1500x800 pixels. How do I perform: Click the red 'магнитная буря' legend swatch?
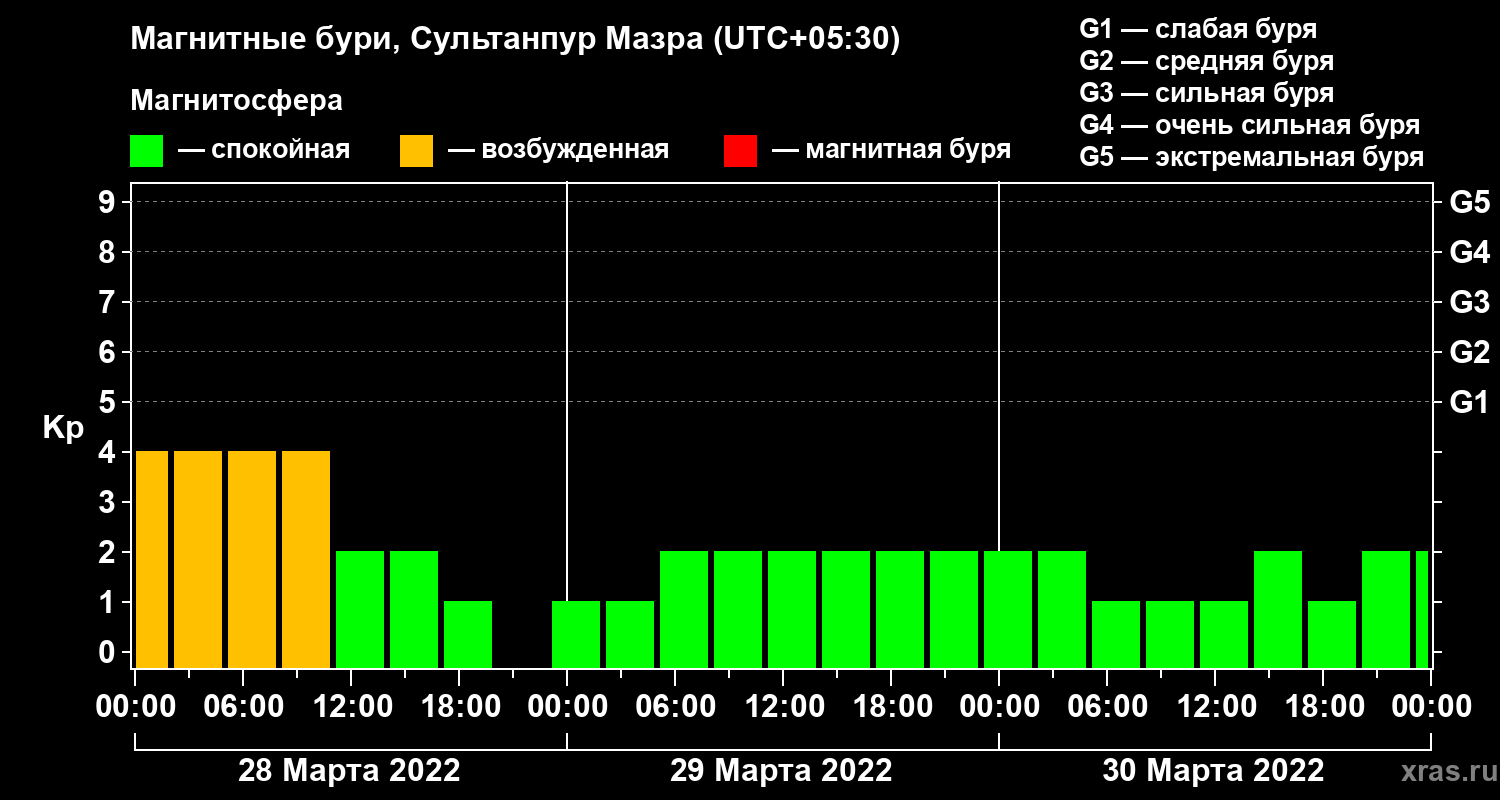[x=740, y=151]
